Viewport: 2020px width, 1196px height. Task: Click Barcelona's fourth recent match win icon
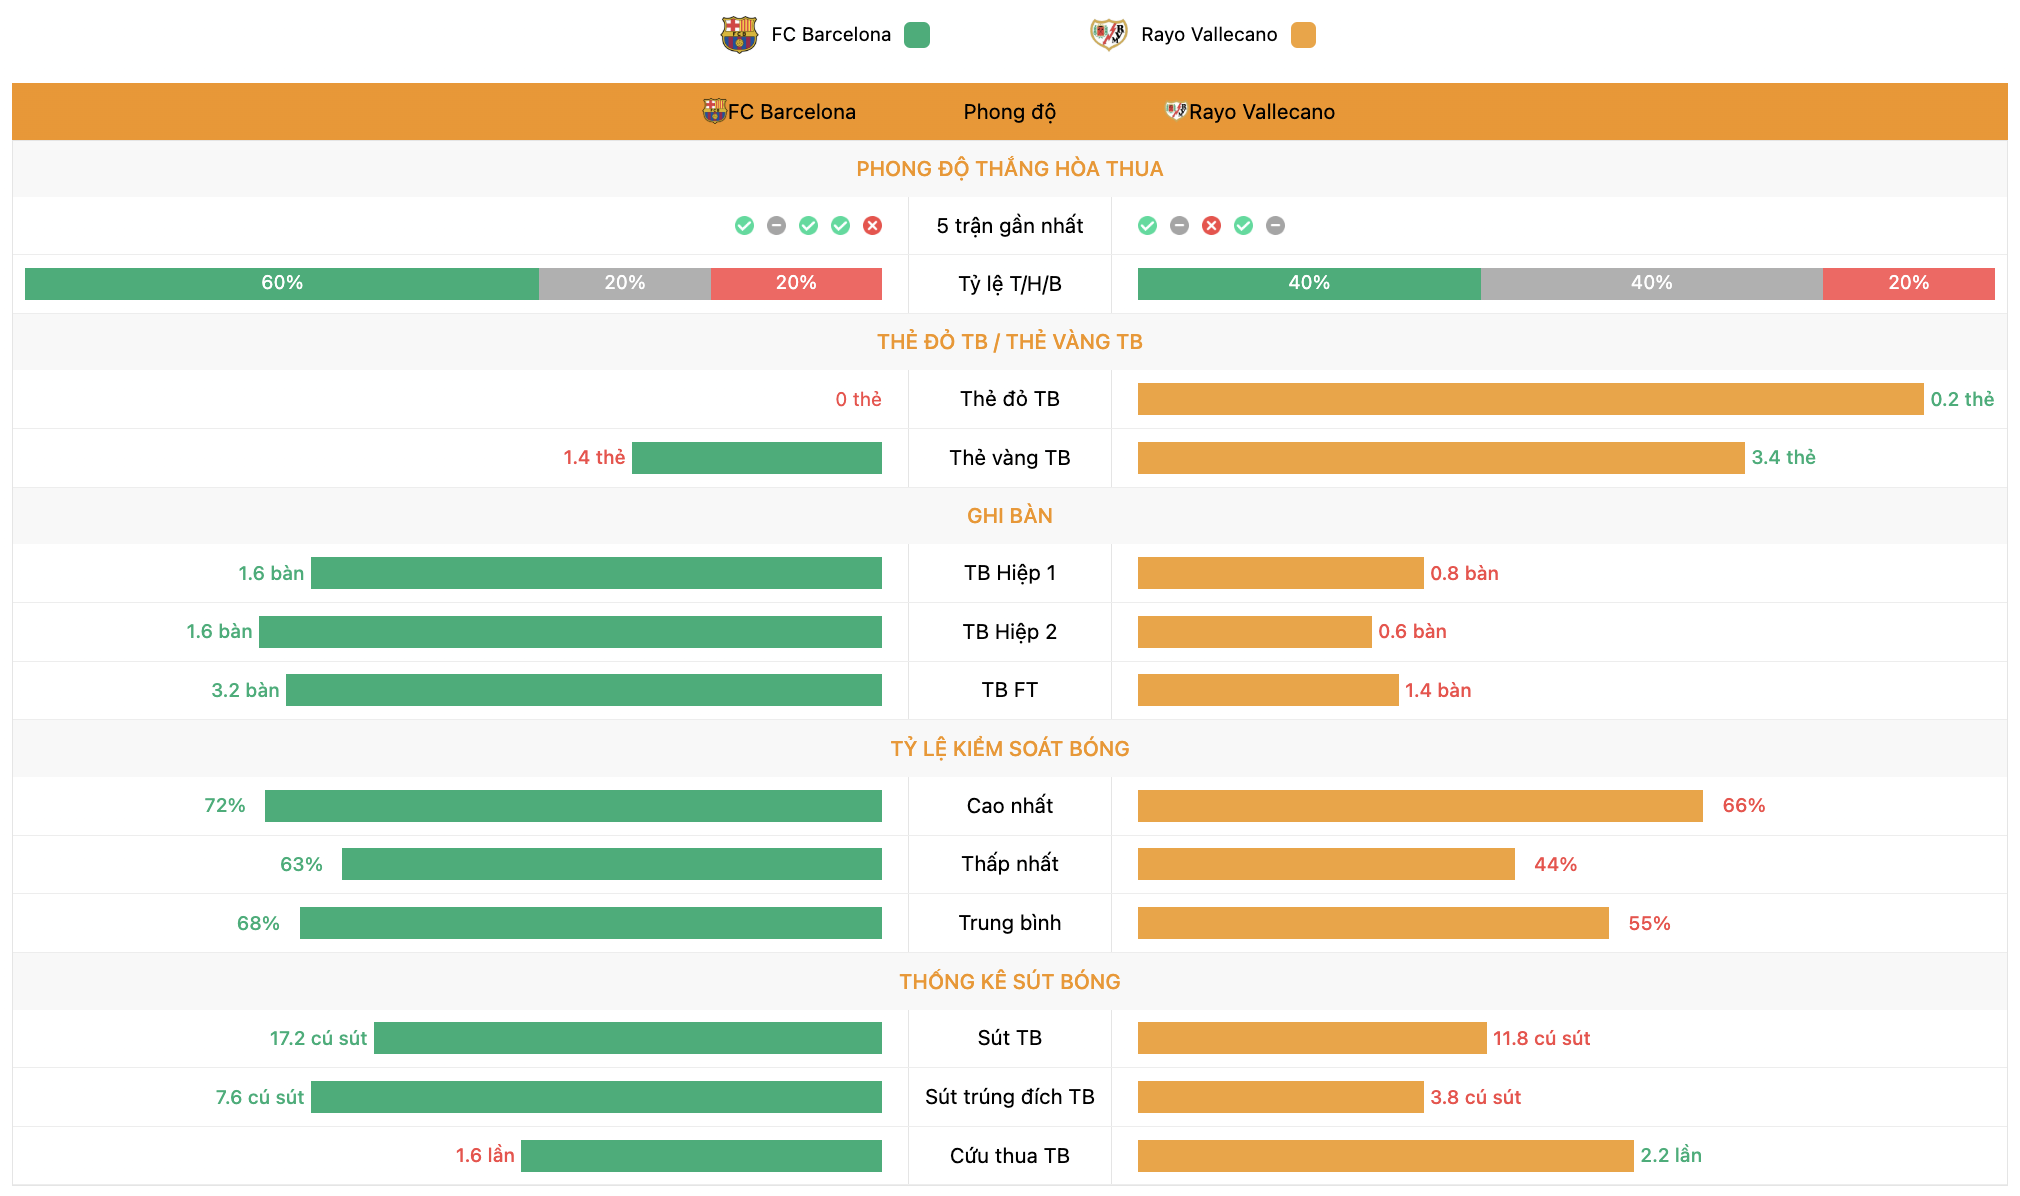[x=841, y=226]
